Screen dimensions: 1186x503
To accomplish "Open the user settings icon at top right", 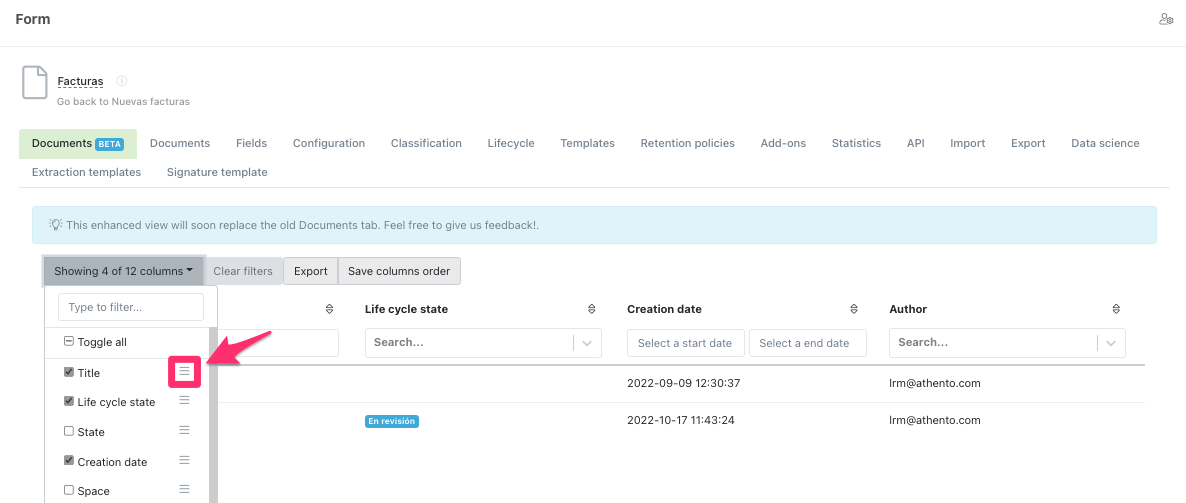I will 1165,19.
